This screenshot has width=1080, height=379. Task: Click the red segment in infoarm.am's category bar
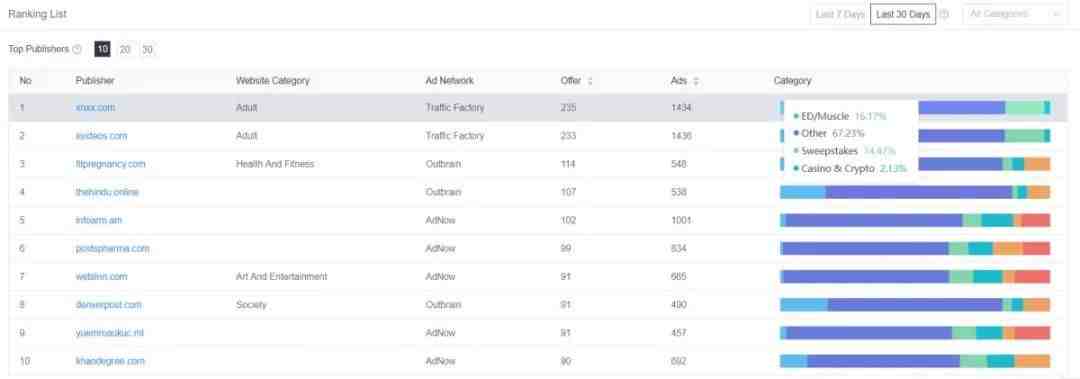[x=1035, y=221]
